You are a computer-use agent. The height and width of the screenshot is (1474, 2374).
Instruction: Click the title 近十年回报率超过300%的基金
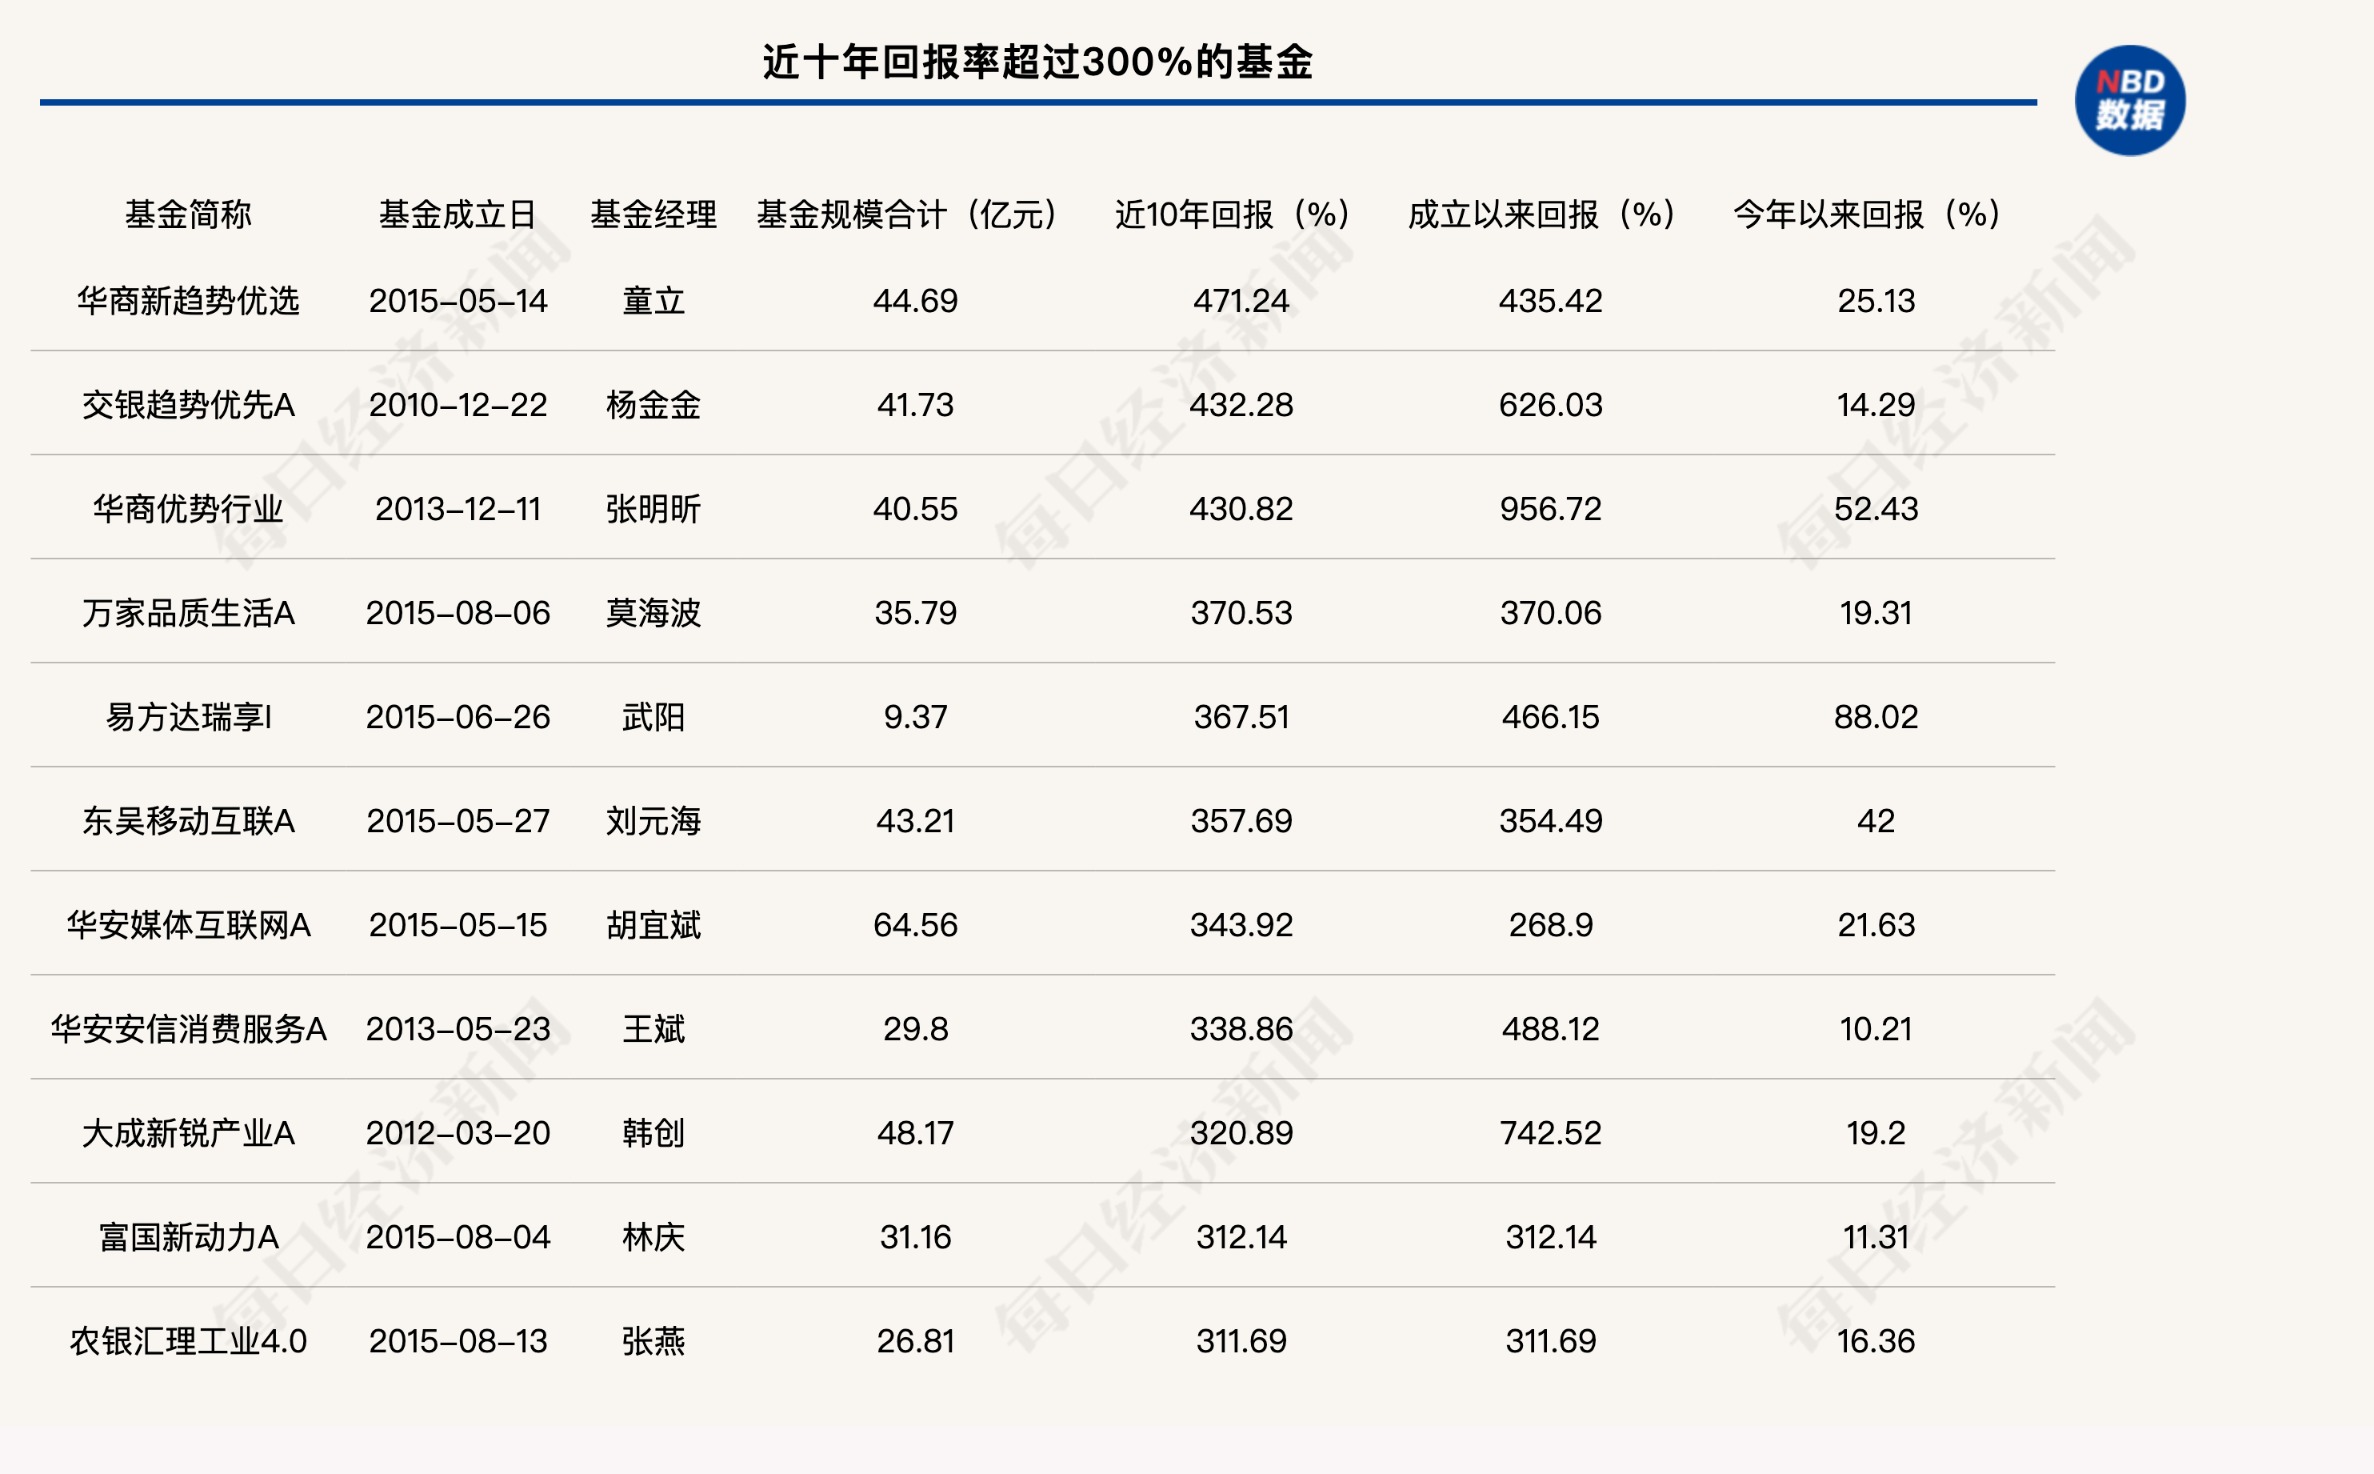coord(1037,62)
